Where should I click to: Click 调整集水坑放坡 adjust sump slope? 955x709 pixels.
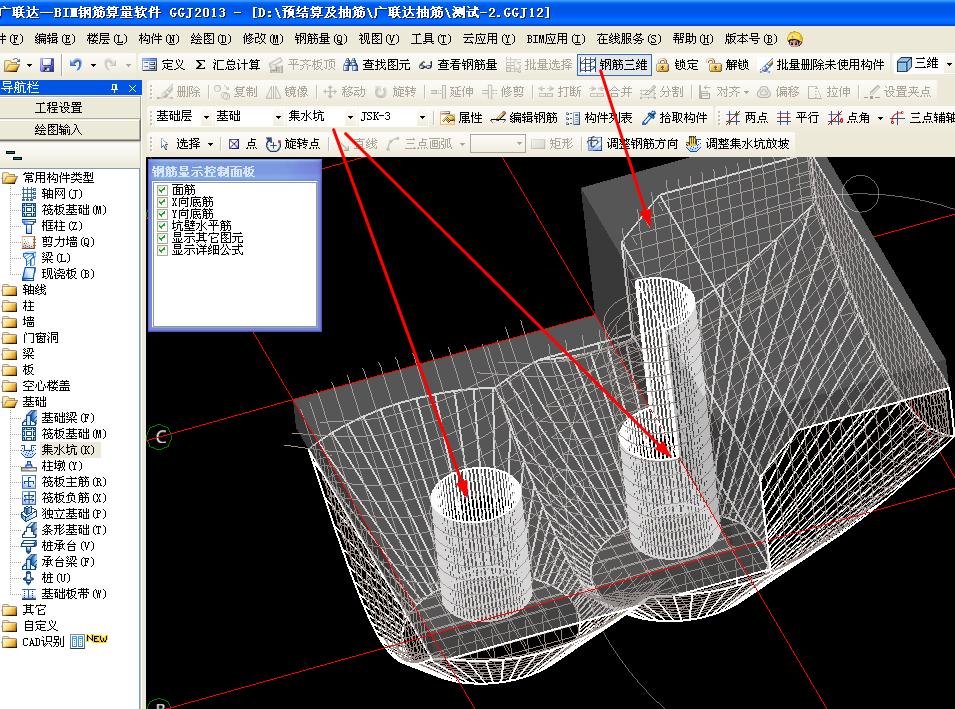(x=738, y=144)
